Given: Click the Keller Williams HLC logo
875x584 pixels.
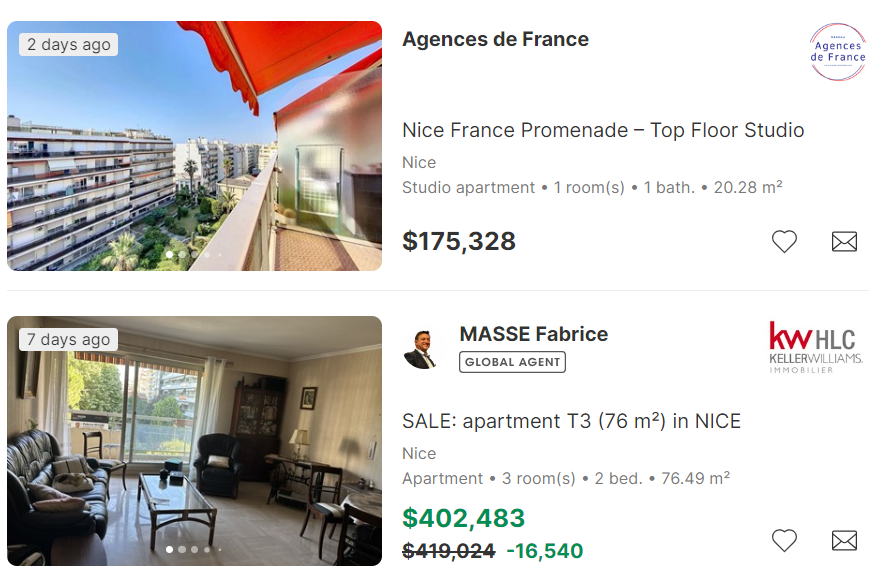Looking at the screenshot, I should point(815,347).
